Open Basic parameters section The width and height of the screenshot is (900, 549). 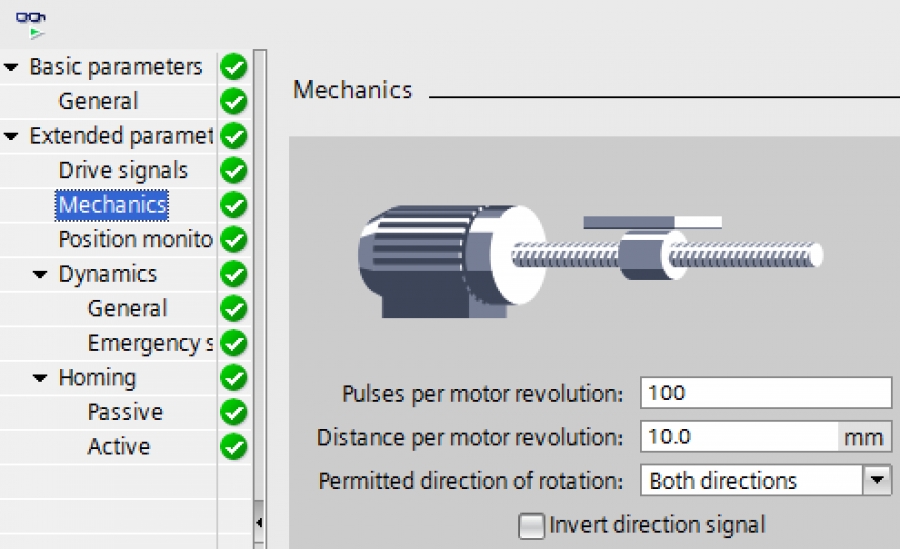(115, 67)
